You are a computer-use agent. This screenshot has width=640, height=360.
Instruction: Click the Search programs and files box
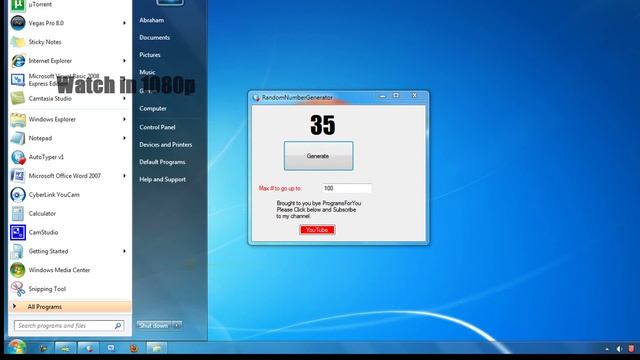click(x=69, y=325)
